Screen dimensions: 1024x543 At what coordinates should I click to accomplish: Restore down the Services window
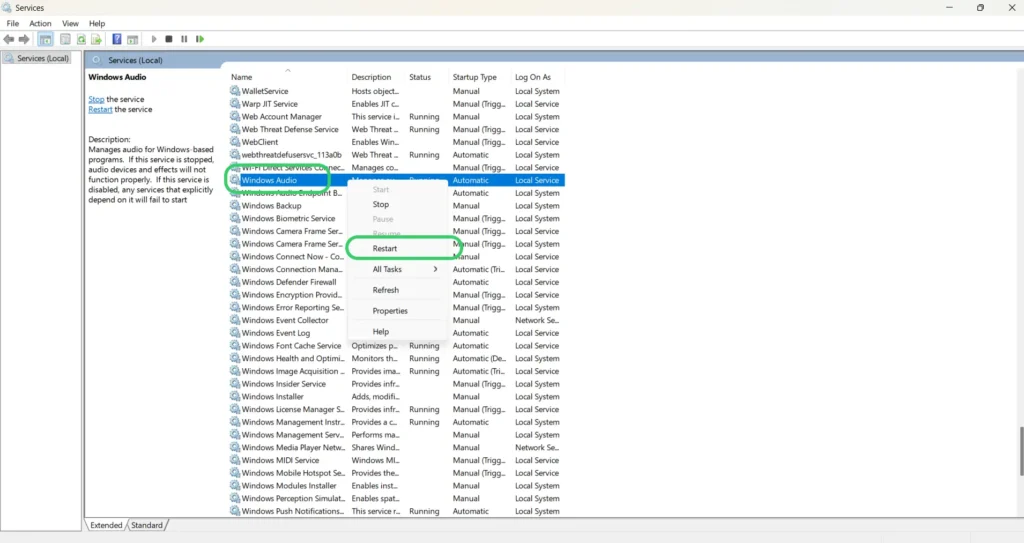pyautogui.click(x=980, y=8)
